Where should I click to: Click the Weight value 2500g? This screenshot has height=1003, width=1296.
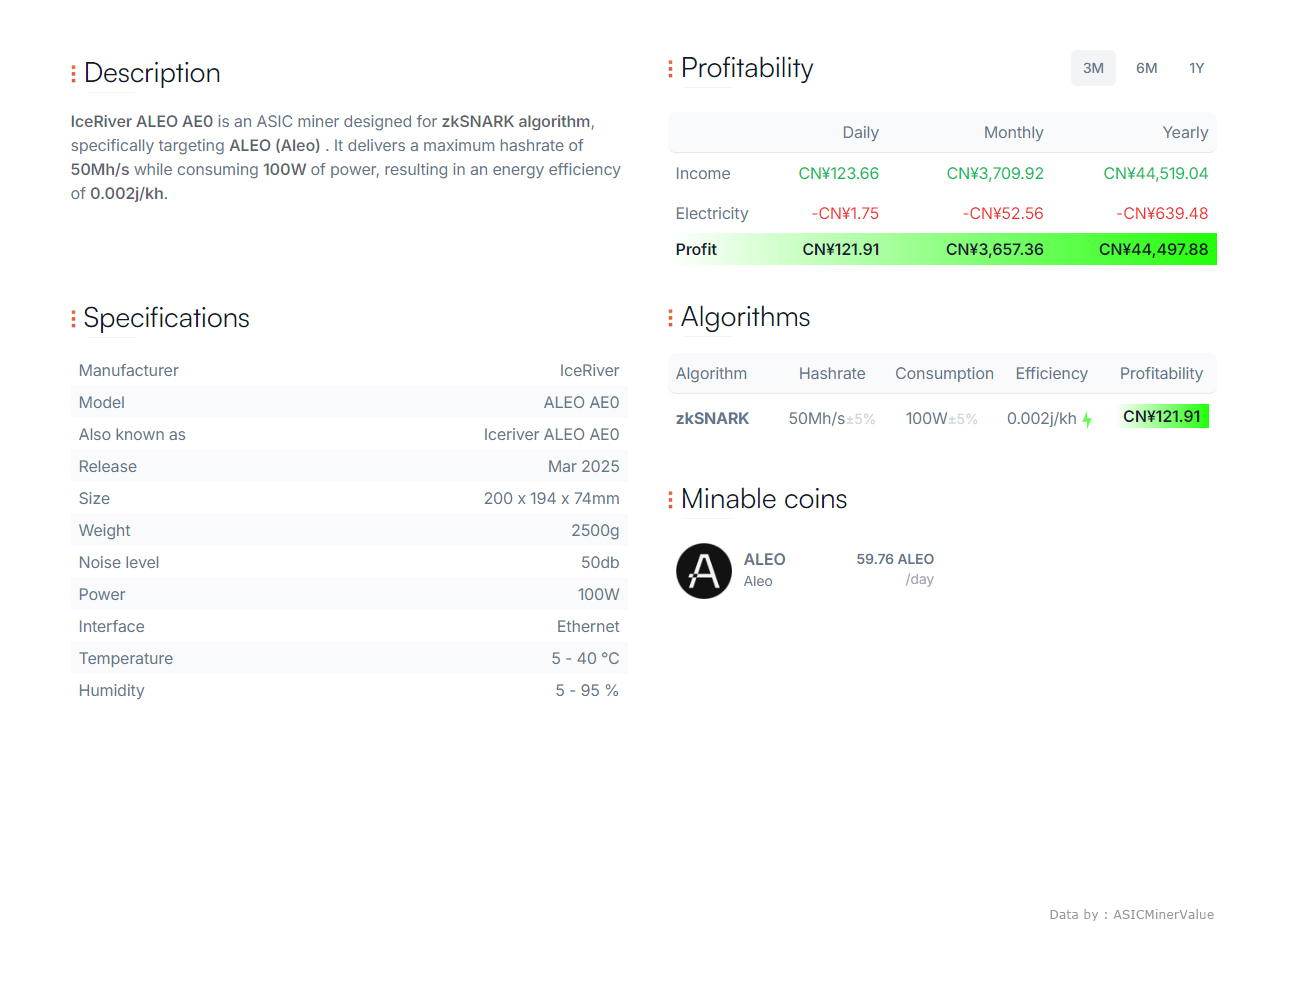click(595, 530)
